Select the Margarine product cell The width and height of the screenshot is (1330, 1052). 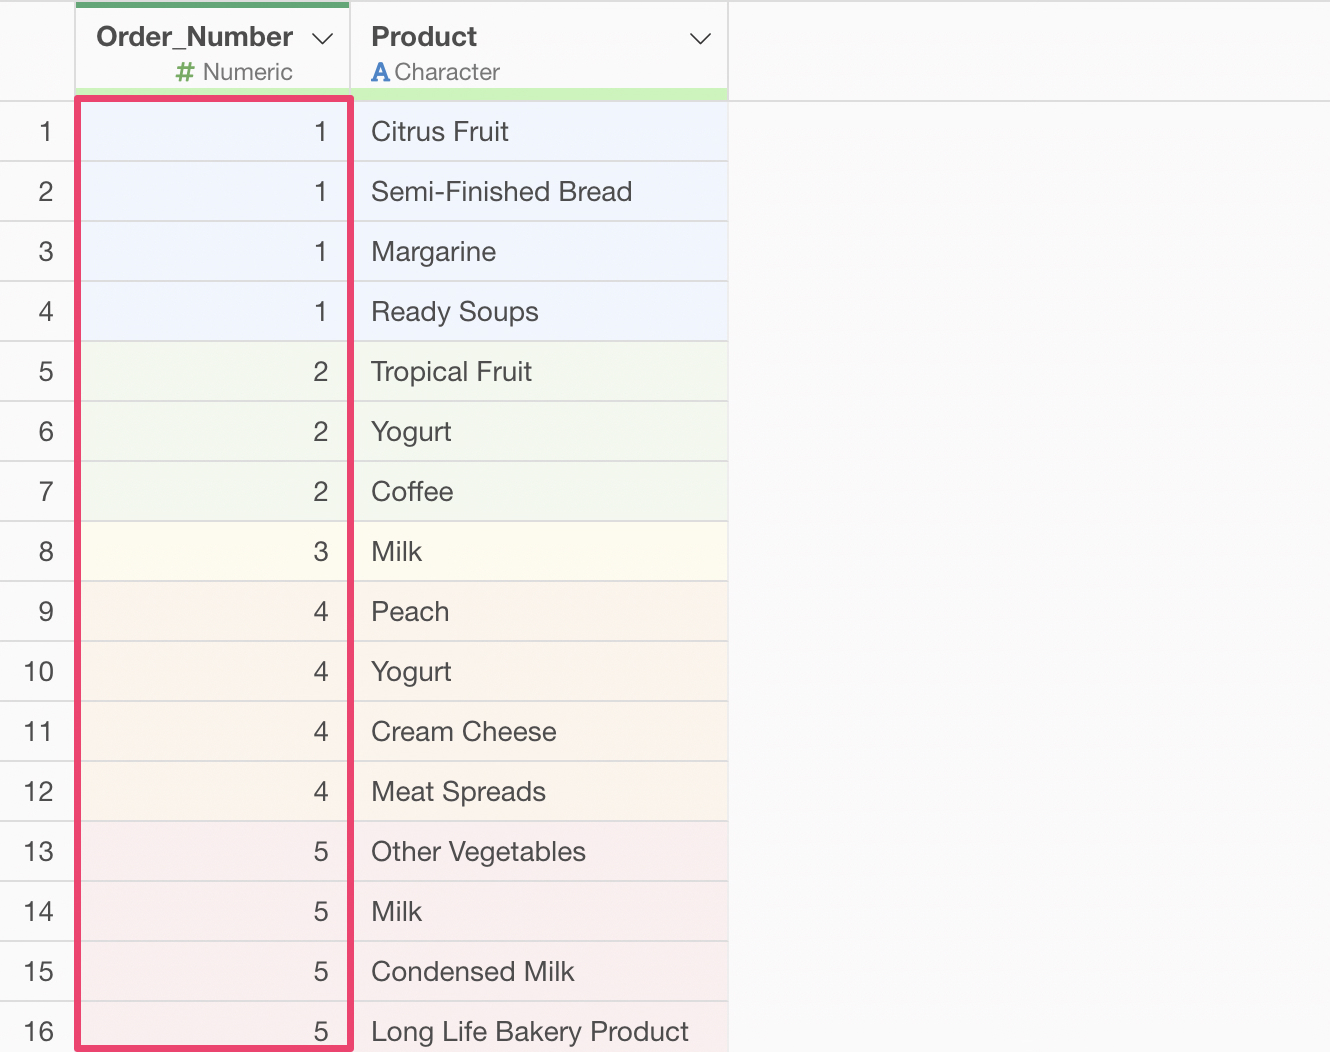433,252
